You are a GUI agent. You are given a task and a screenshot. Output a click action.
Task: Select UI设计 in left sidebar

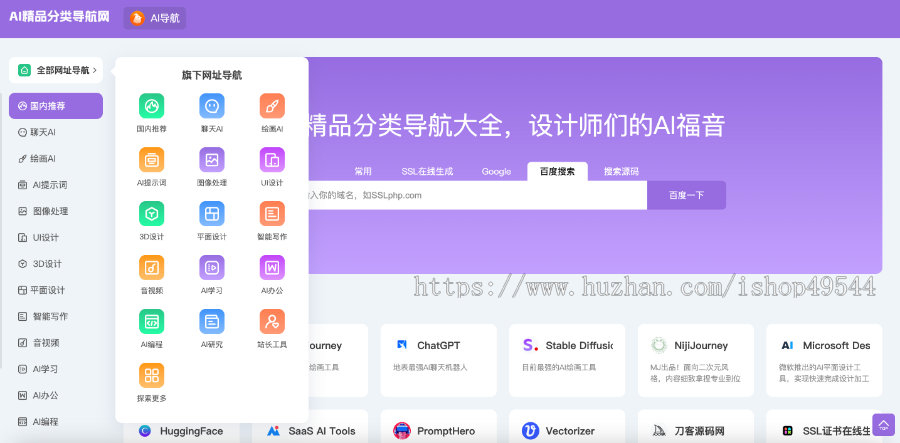pos(56,238)
